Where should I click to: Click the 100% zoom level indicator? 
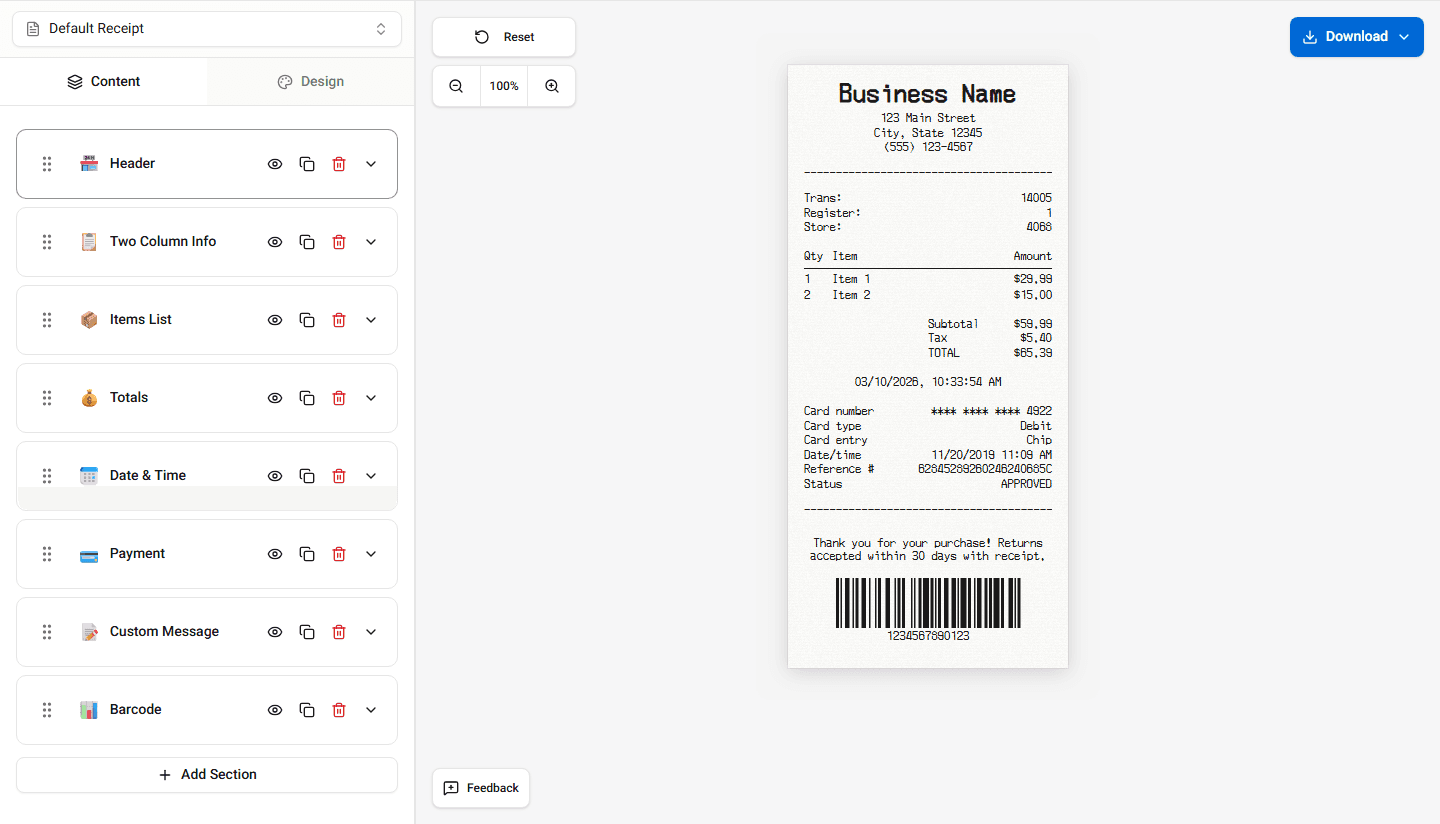point(503,86)
